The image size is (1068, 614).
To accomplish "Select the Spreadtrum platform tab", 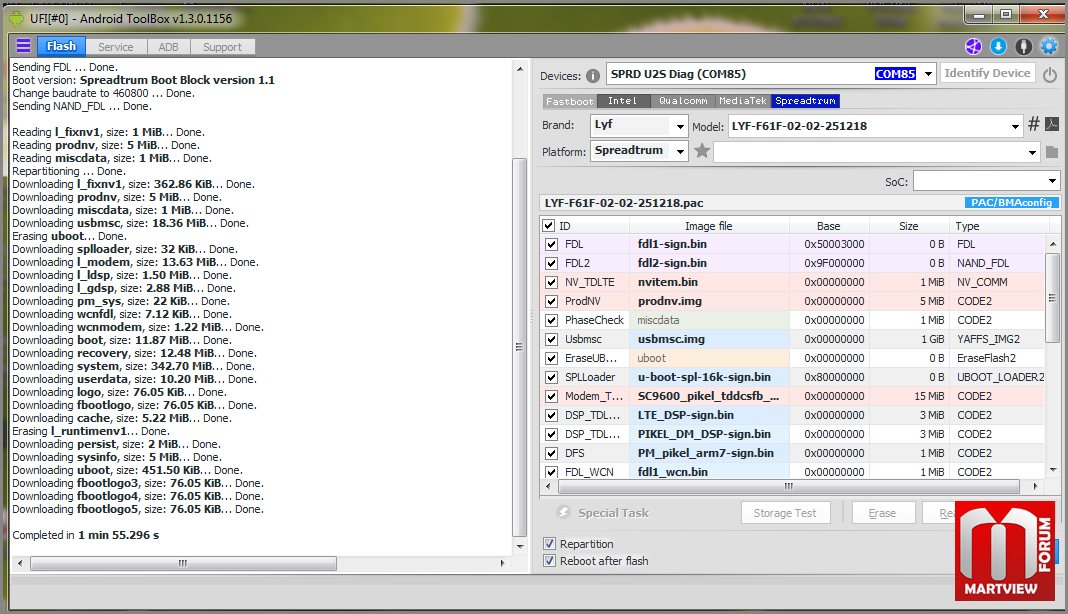I will [805, 101].
